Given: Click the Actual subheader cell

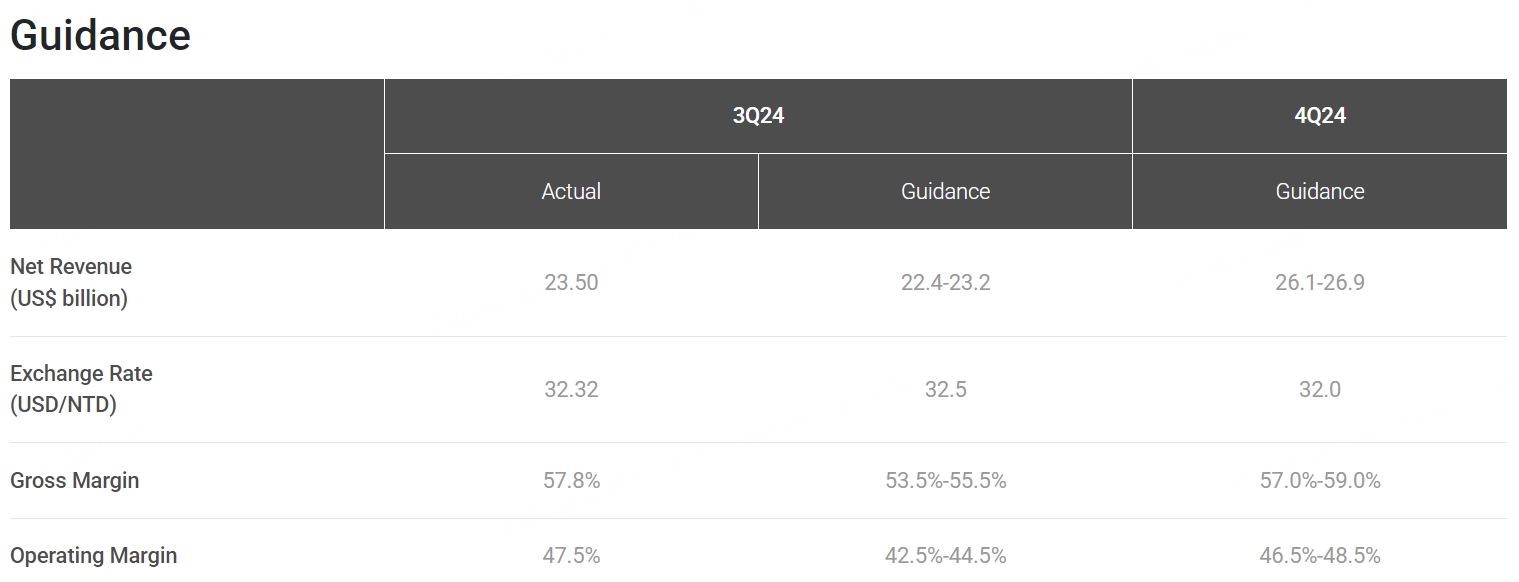Looking at the screenshot, I should (571, 191).
